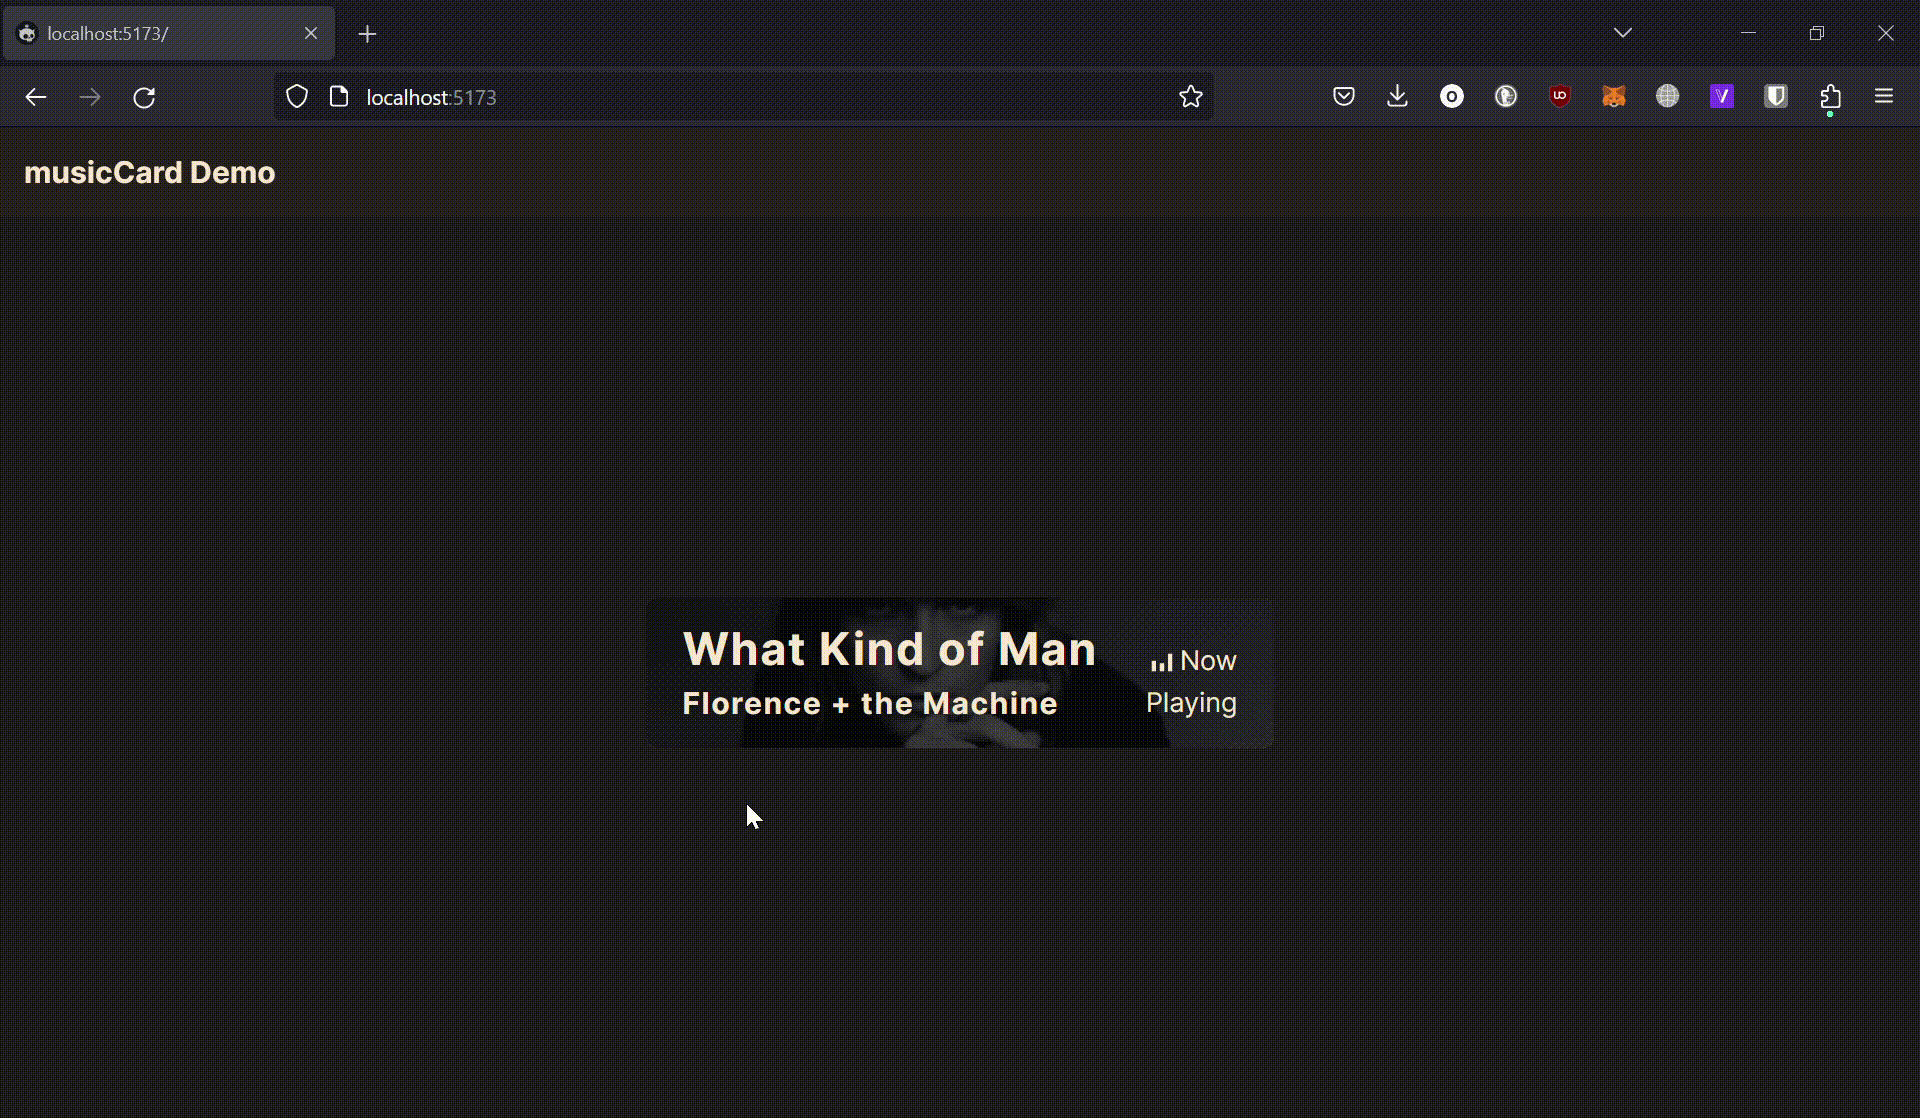Viewport: 1920px width, 1118px height.
Task: Expand the list all tabs chevron
Action: point(1622,33)
